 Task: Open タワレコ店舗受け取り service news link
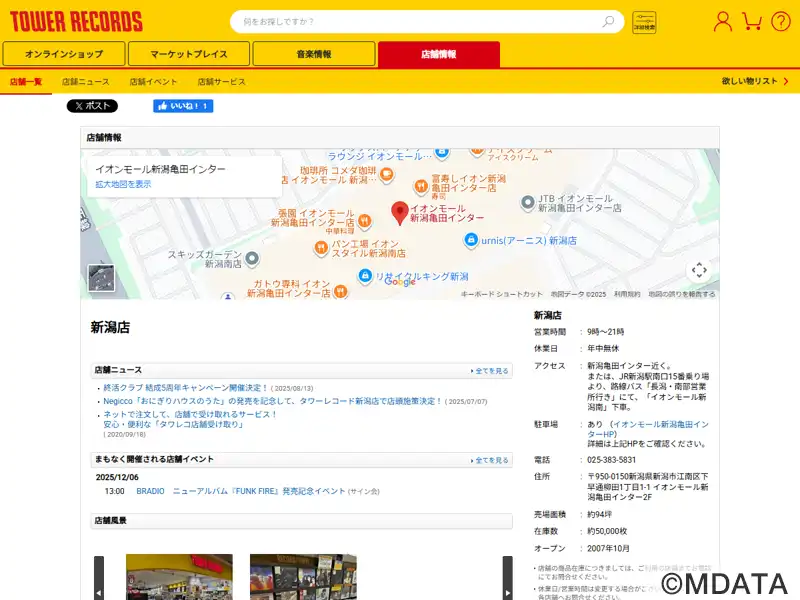(190, 419)
